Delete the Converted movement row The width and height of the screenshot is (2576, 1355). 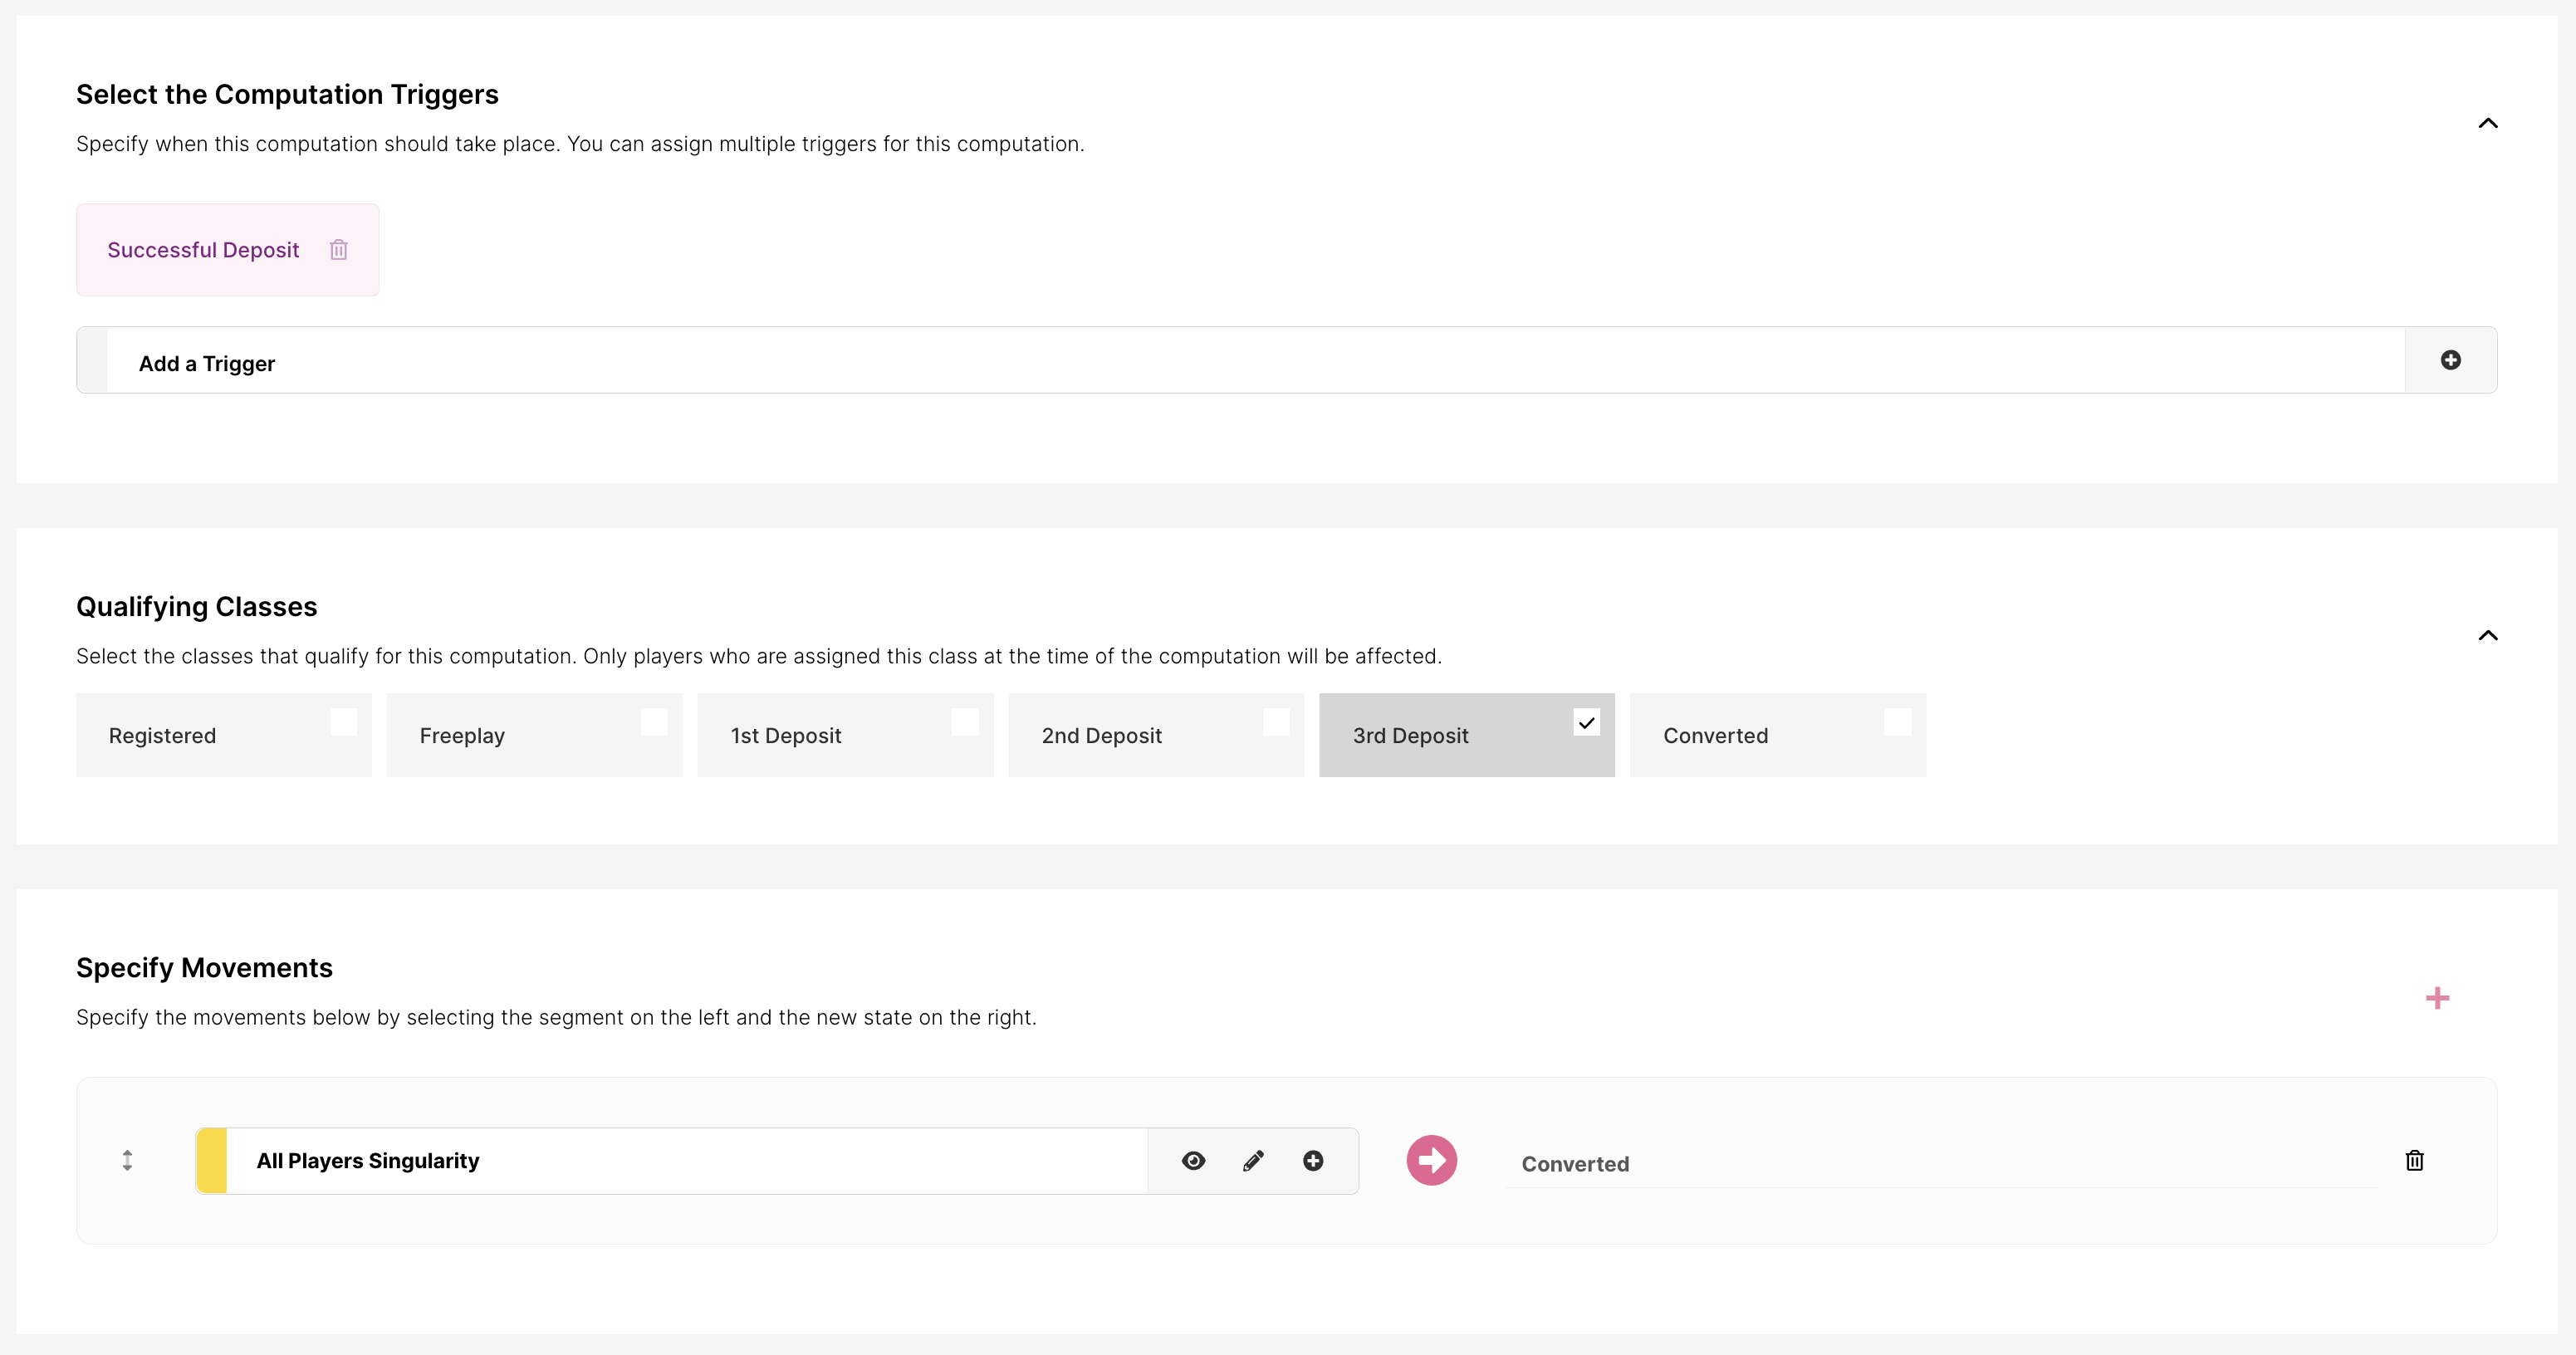2414,1160
